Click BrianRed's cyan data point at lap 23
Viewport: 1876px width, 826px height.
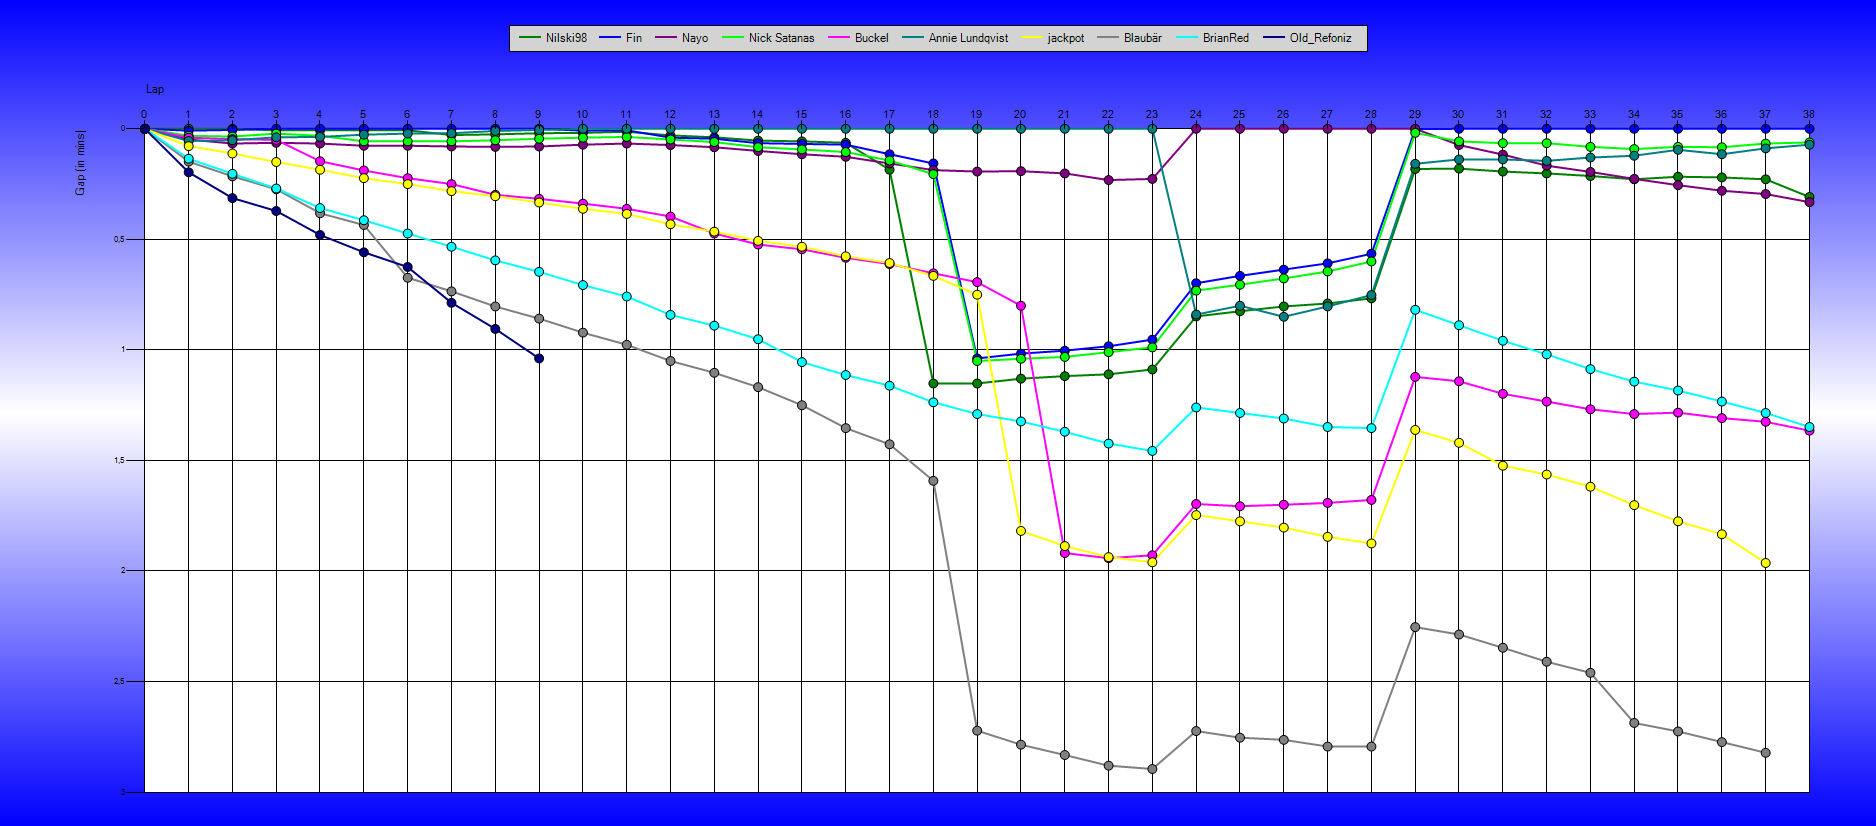pos(1152,451)
